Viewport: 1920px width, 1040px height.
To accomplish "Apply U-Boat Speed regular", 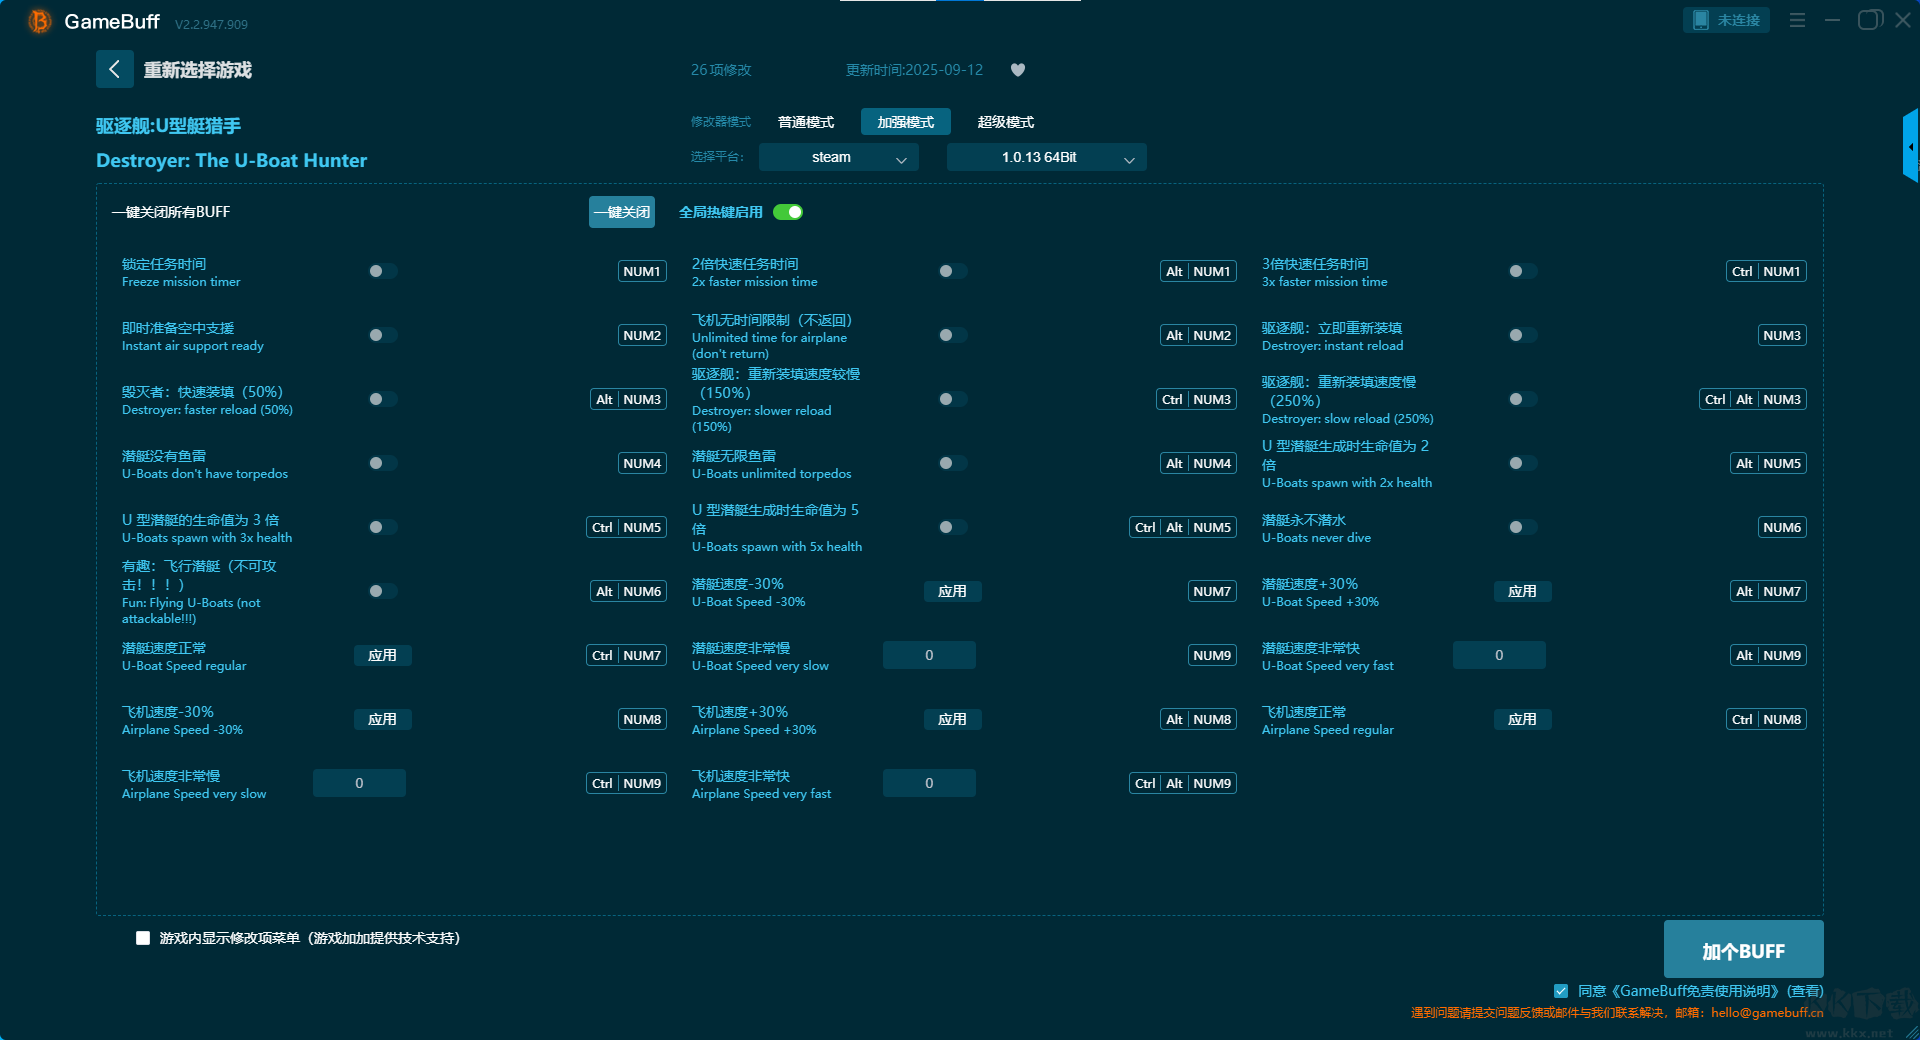I will coord(382,655).
